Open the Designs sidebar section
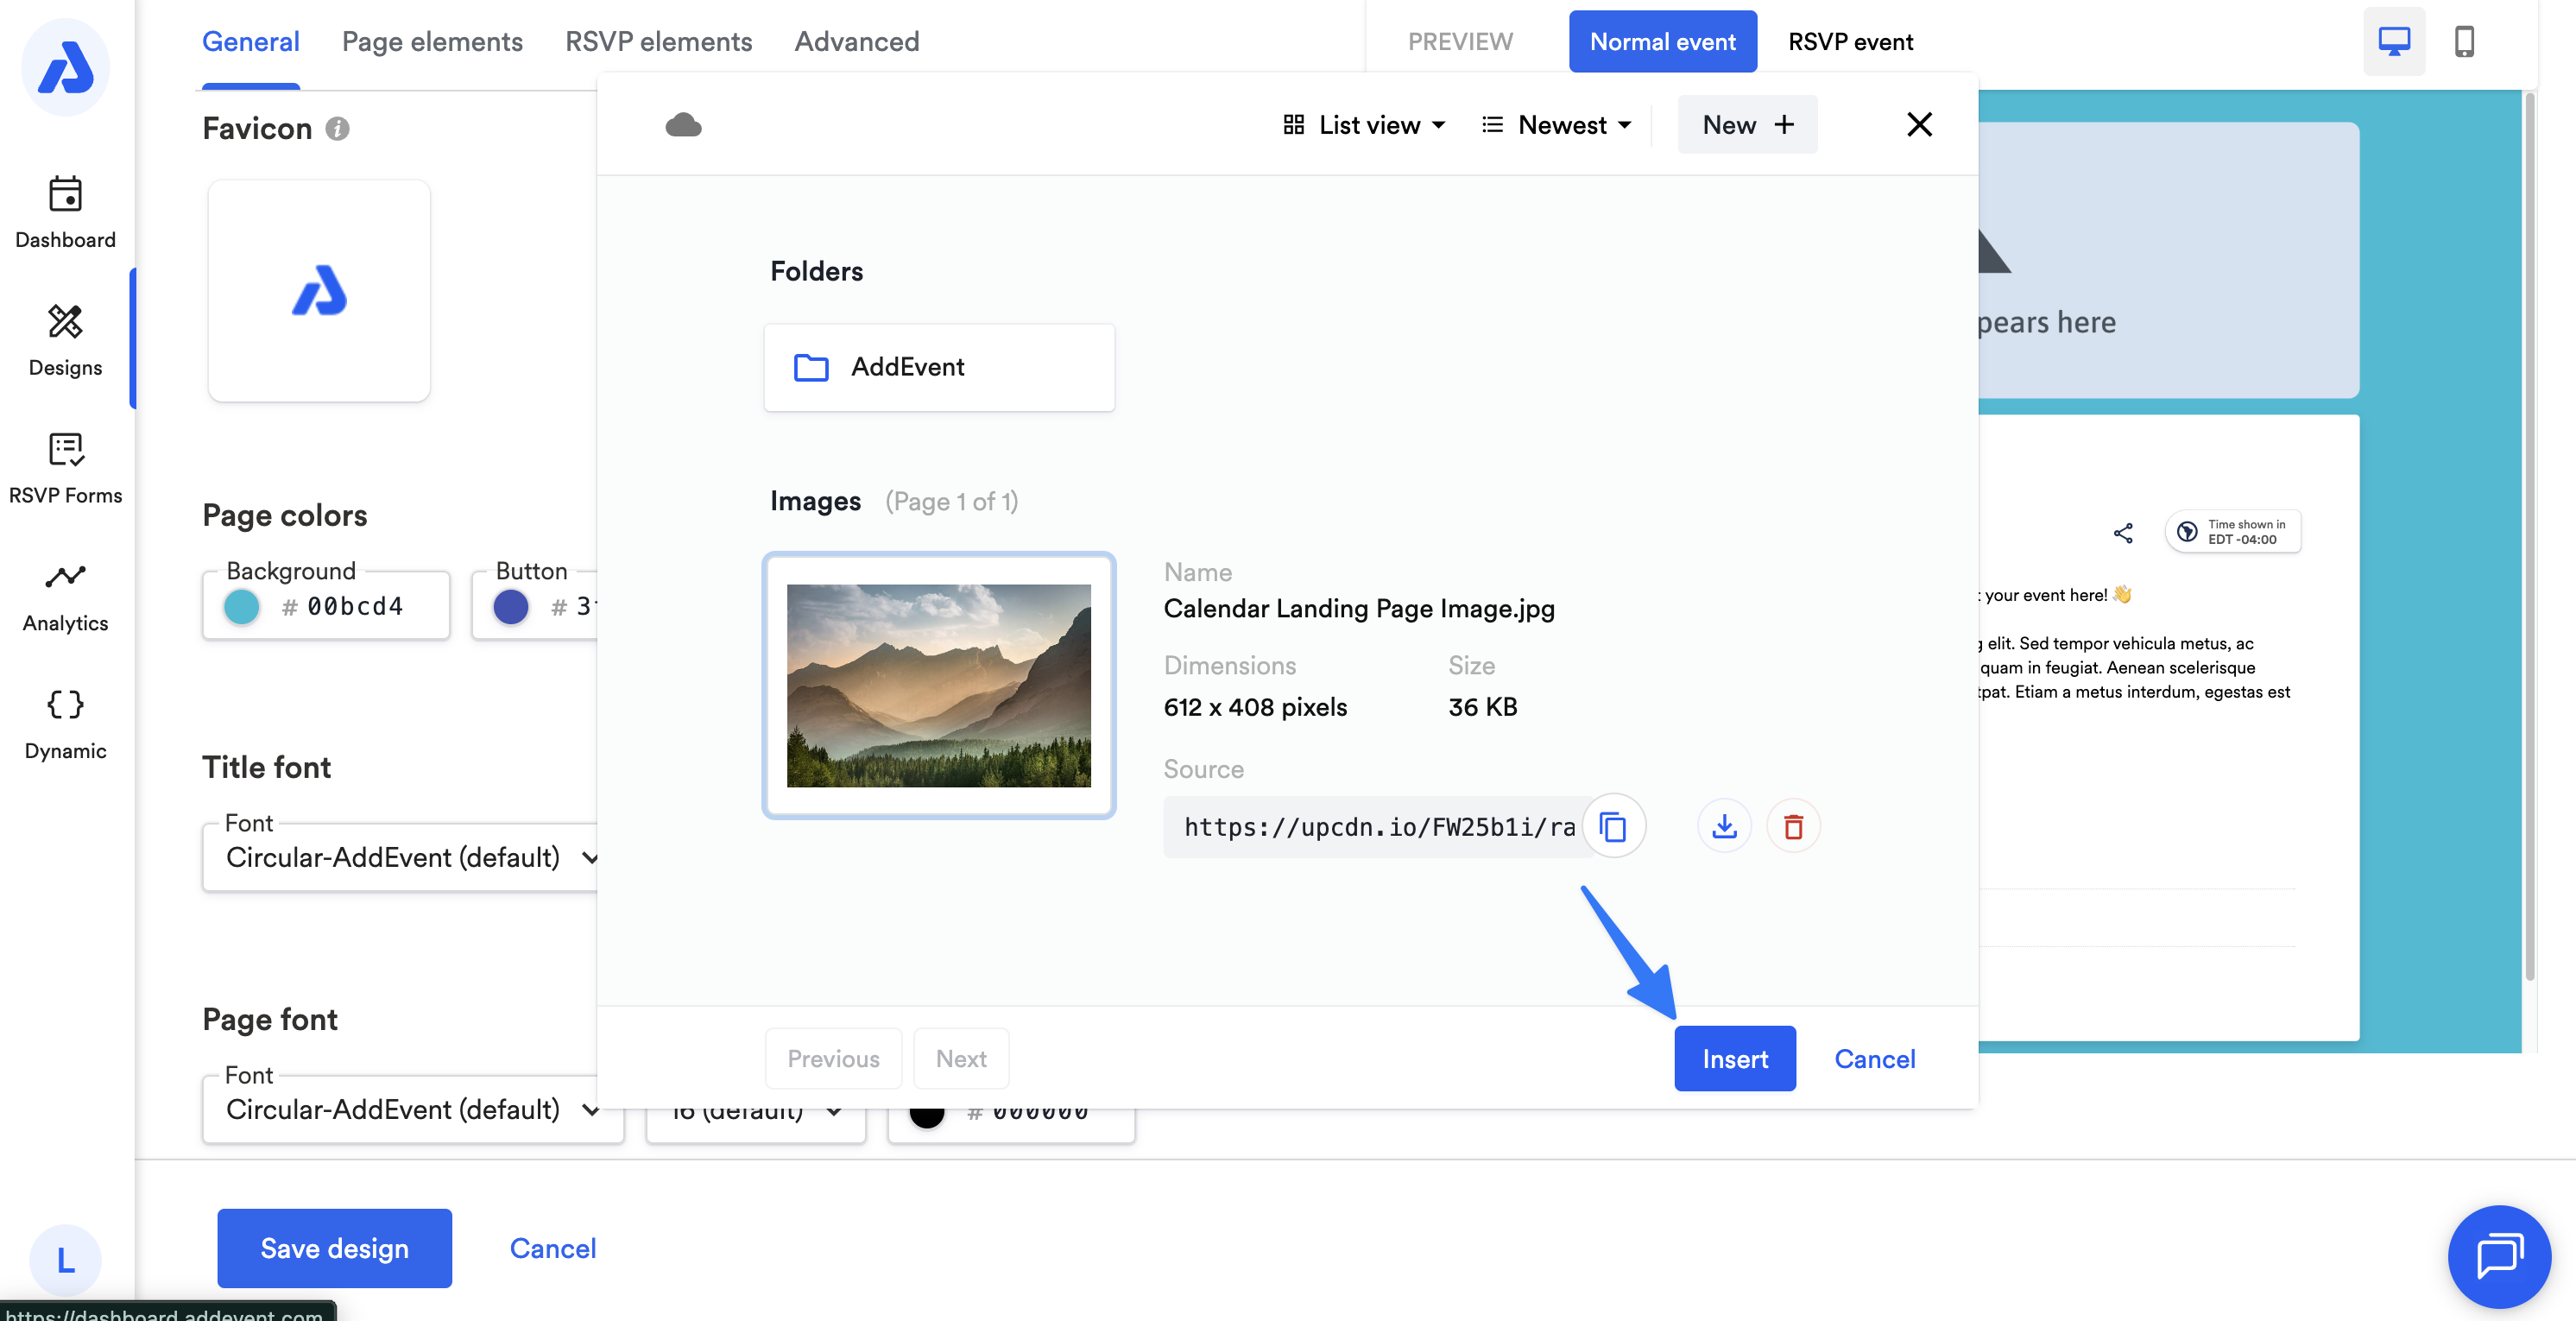 [x=65, y=340]
